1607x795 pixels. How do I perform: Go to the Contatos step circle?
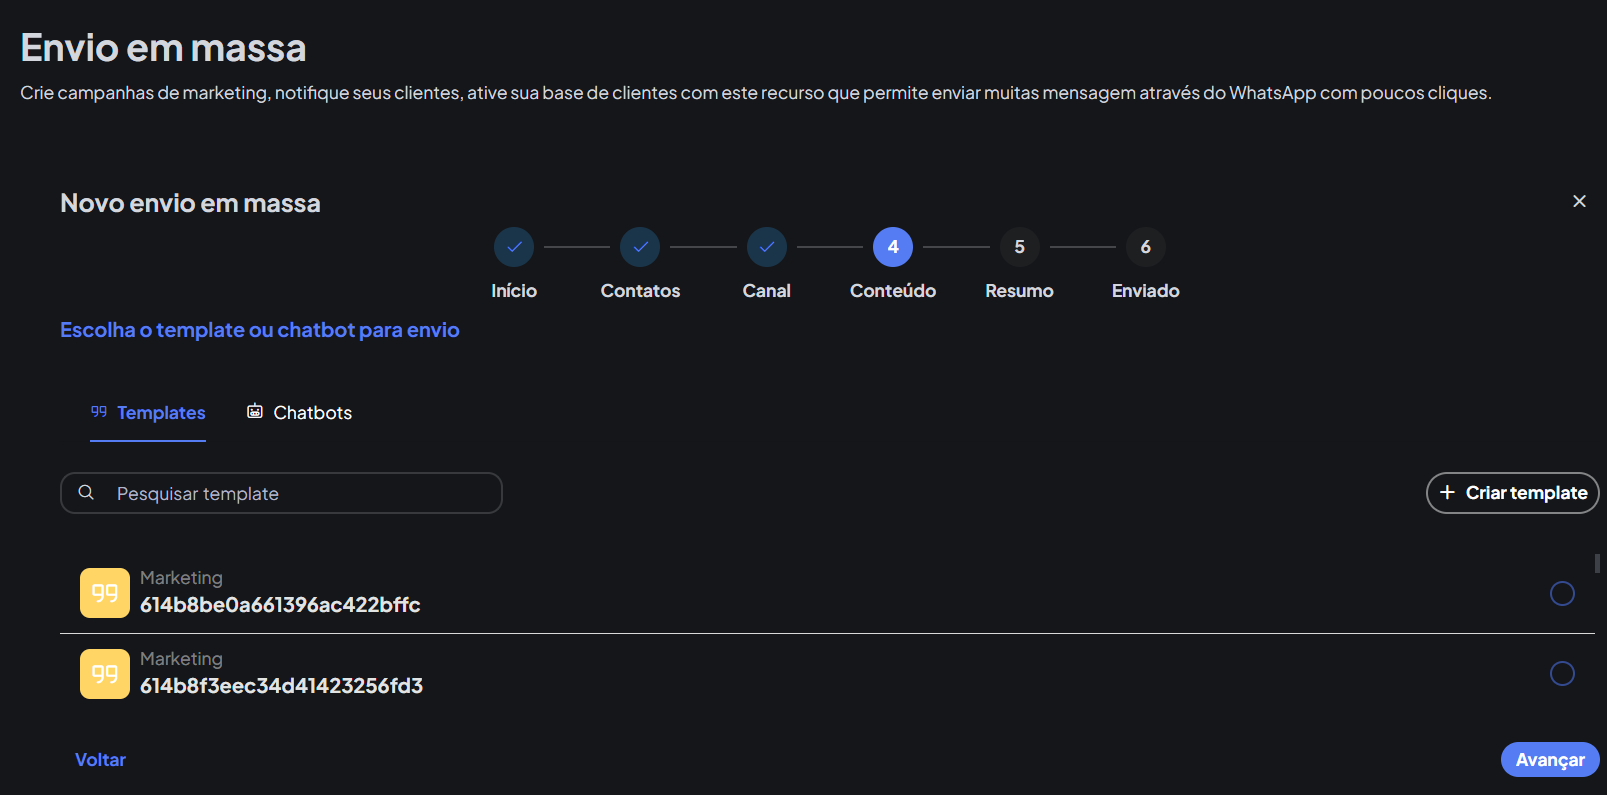click(x=640, y=247)
